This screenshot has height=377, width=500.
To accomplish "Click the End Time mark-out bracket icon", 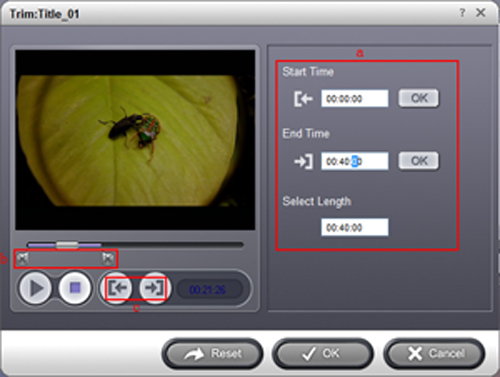I will pos(304,162).
